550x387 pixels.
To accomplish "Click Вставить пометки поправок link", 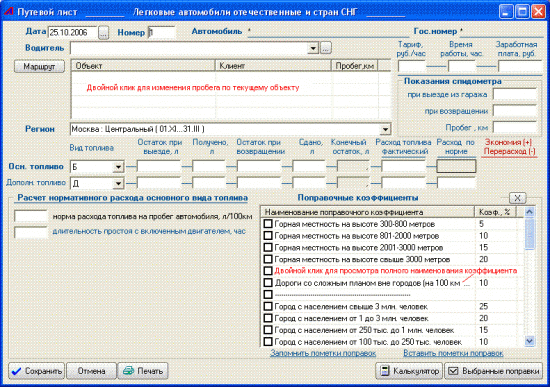I will click(x=453, y=353).
